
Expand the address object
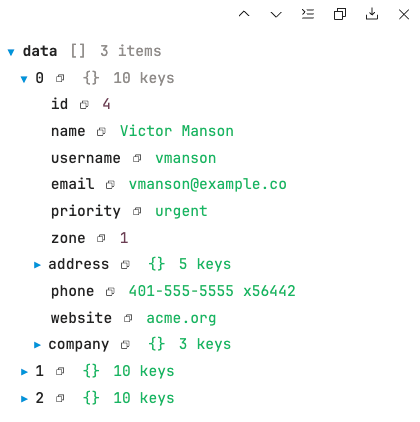(x=37, y=265)
